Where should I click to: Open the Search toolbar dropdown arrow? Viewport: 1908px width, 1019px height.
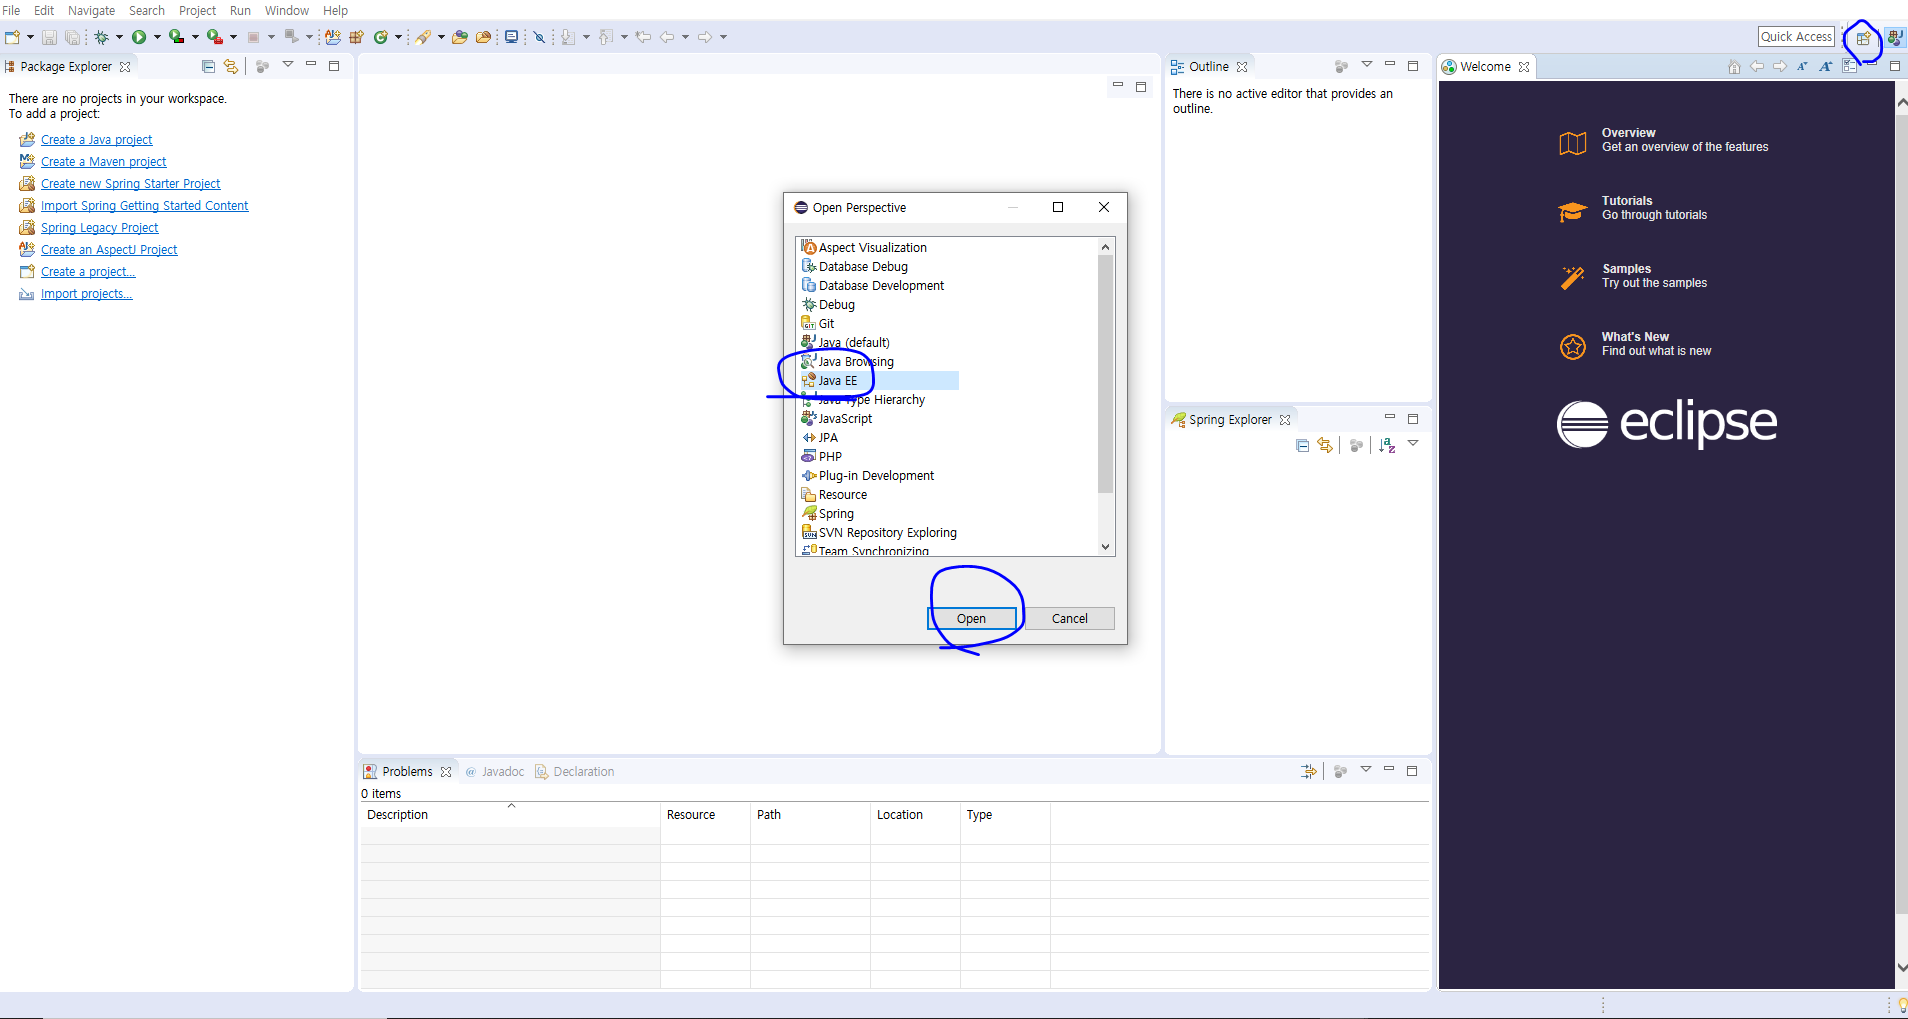(441, 37)
